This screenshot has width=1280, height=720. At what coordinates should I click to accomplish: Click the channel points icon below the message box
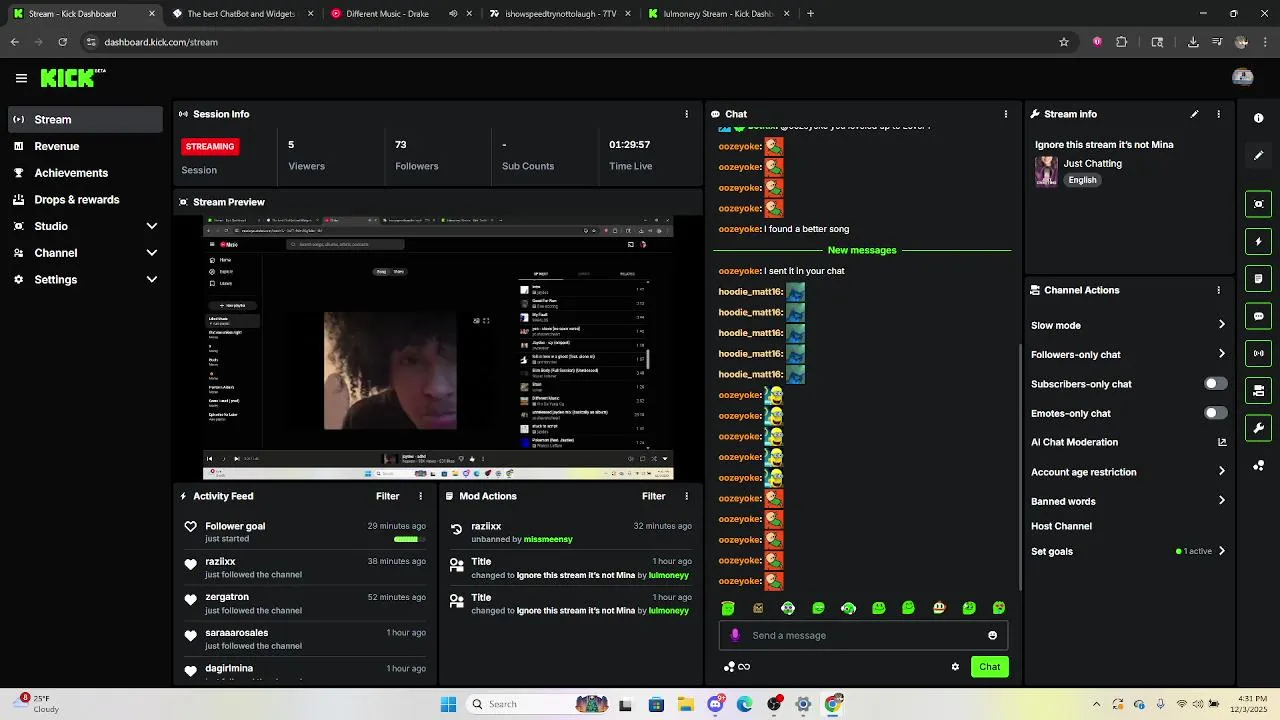click(729, 667)
